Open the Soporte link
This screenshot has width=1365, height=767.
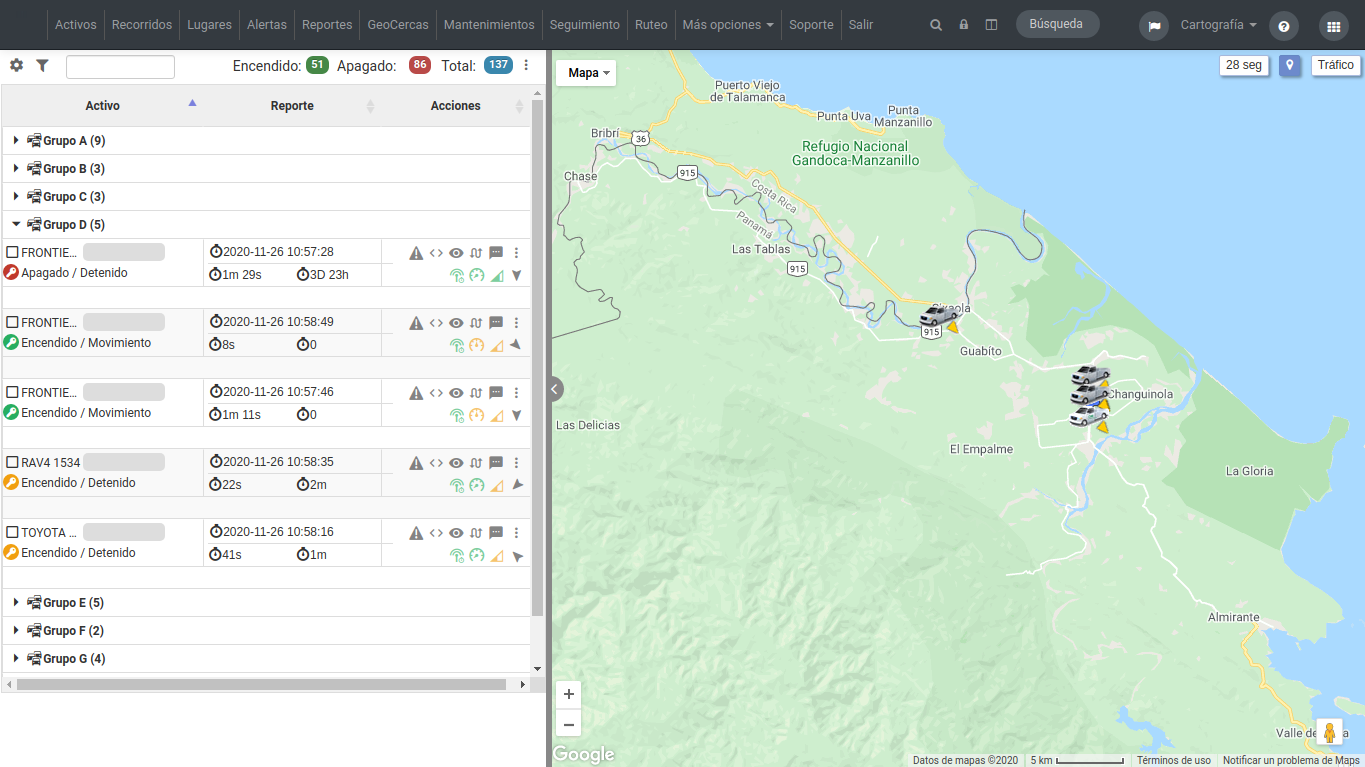click(x=811, y=25)
